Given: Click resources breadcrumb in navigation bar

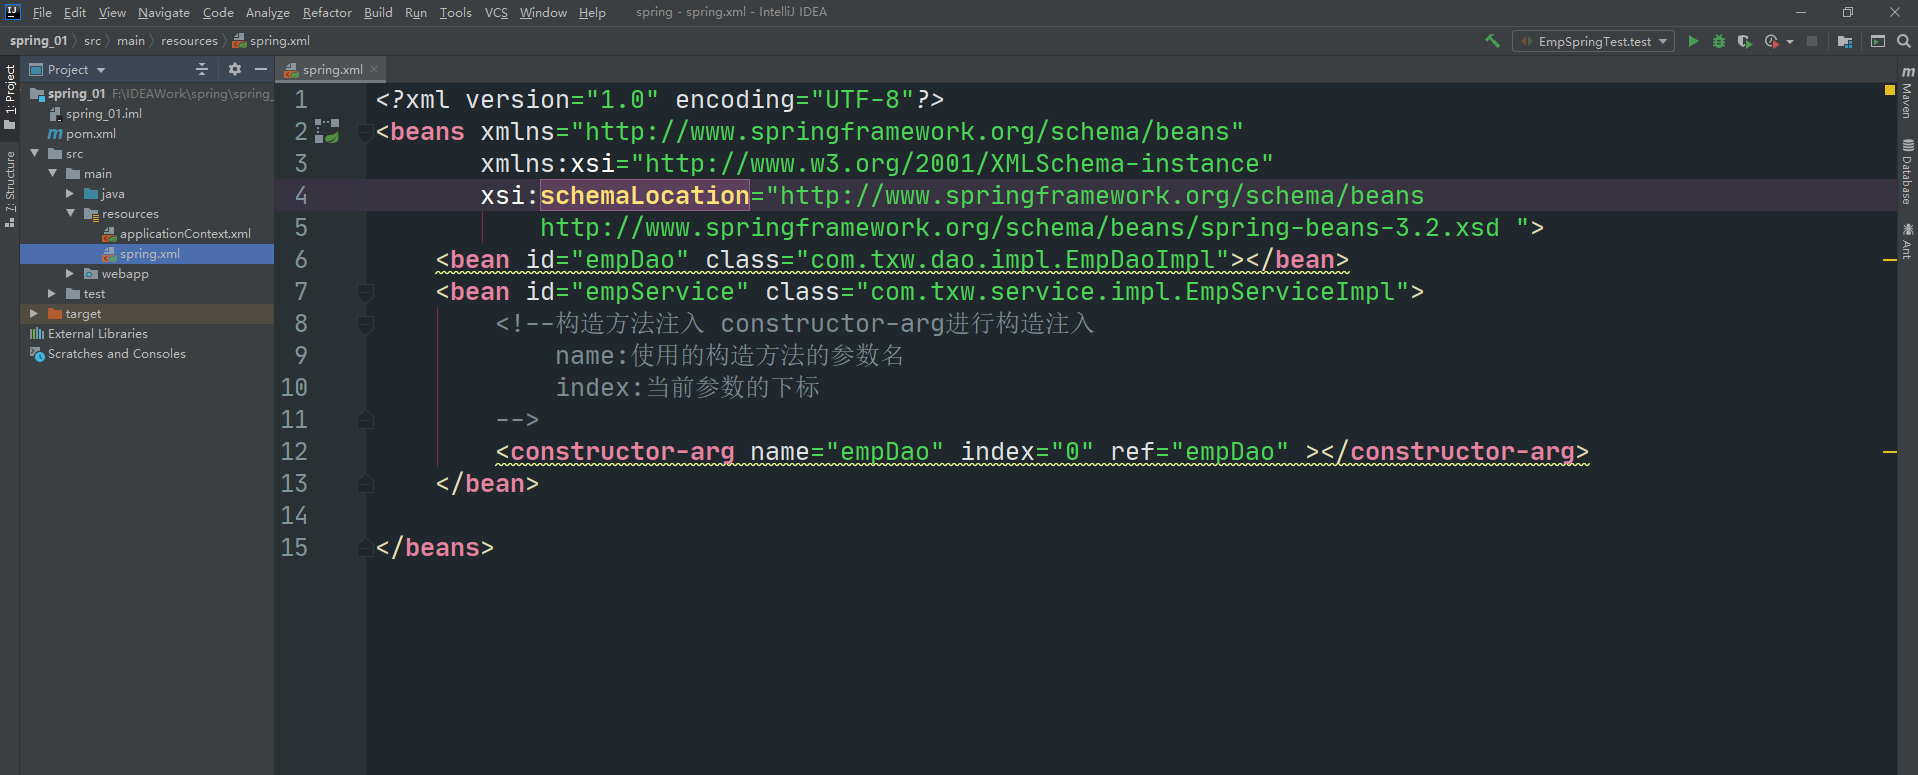Looking at the screenshot, I should click(x=189, y=41).
